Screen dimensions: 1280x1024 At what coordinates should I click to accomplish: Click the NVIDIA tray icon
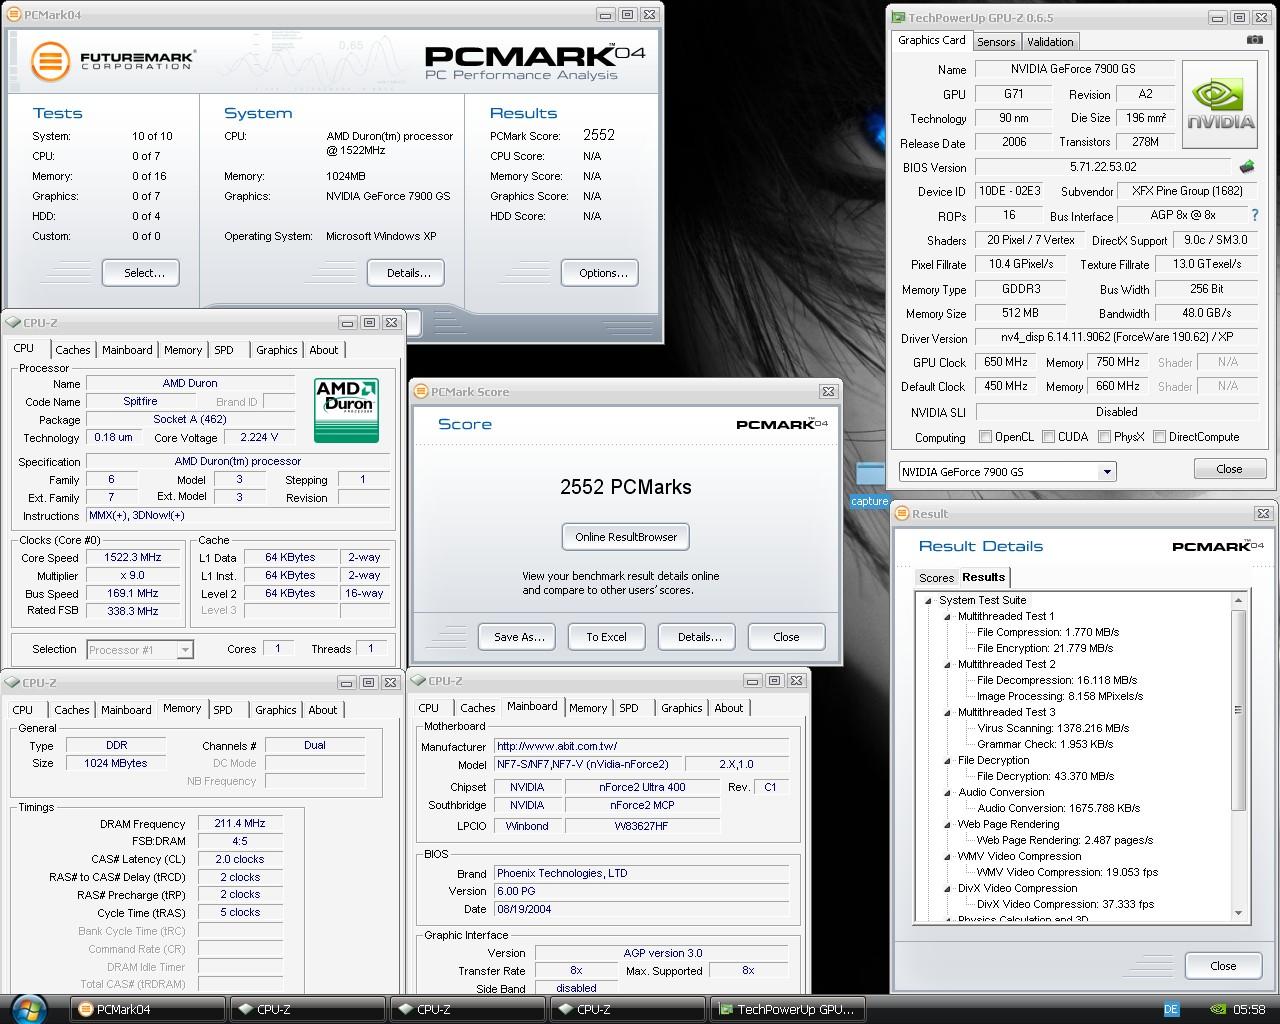1217,1009
